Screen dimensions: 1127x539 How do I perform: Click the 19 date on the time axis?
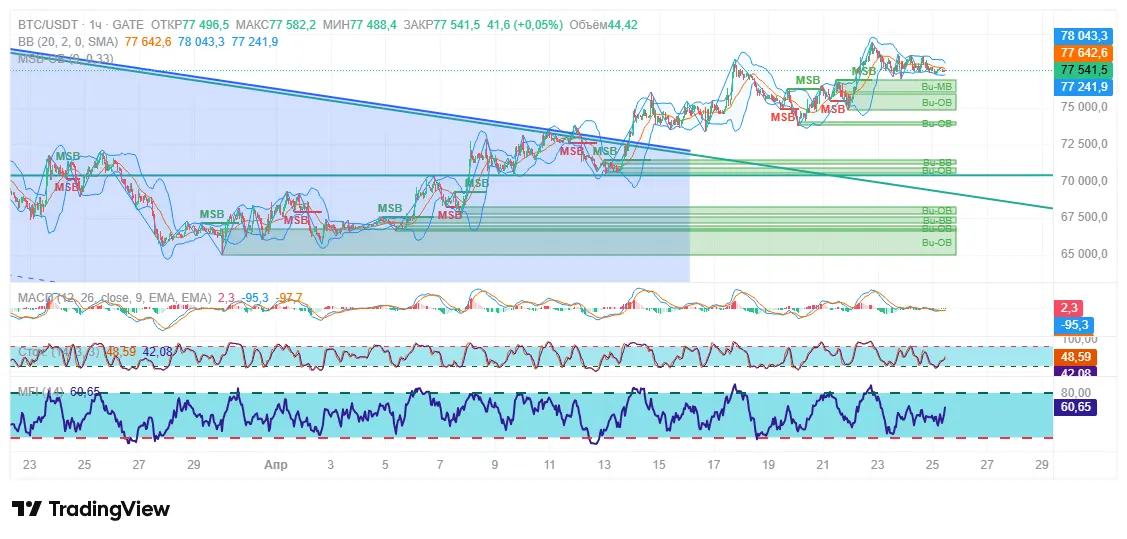point(768,464)
